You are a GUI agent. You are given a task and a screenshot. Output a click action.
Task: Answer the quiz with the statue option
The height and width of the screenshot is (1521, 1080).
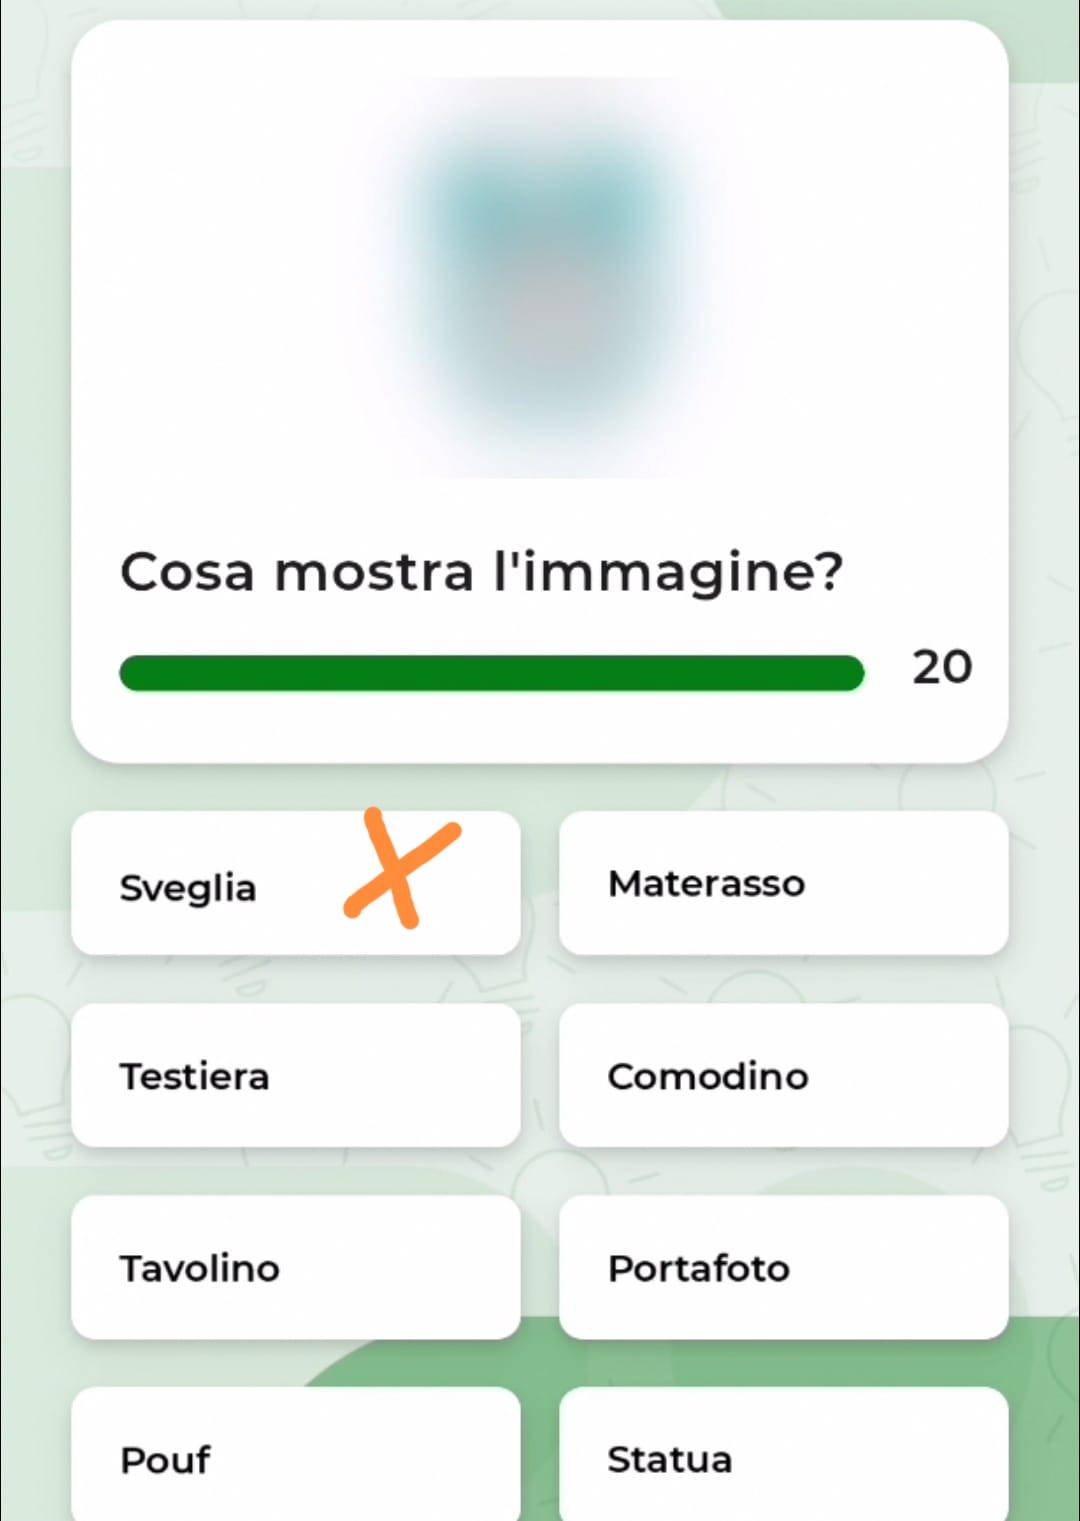pos(783,1458)
